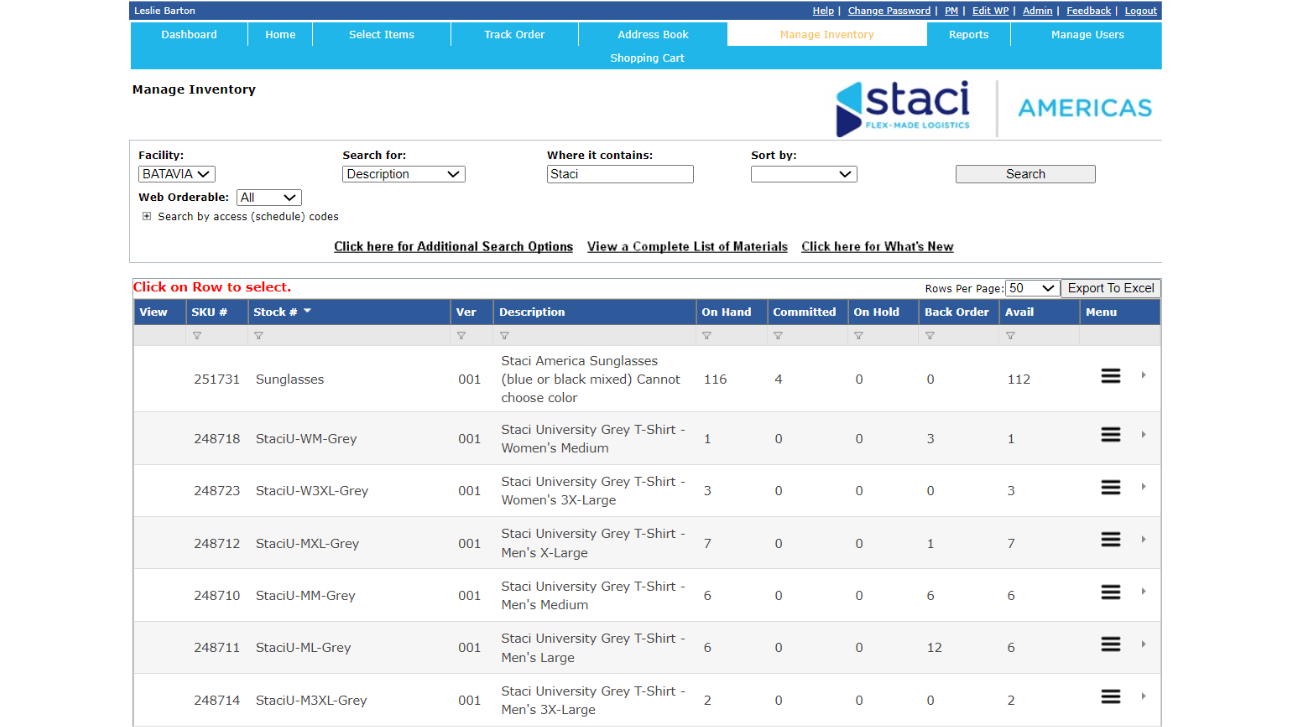Click filter icon under Ver column
The image size is (1290, 727).
(461, 336)
